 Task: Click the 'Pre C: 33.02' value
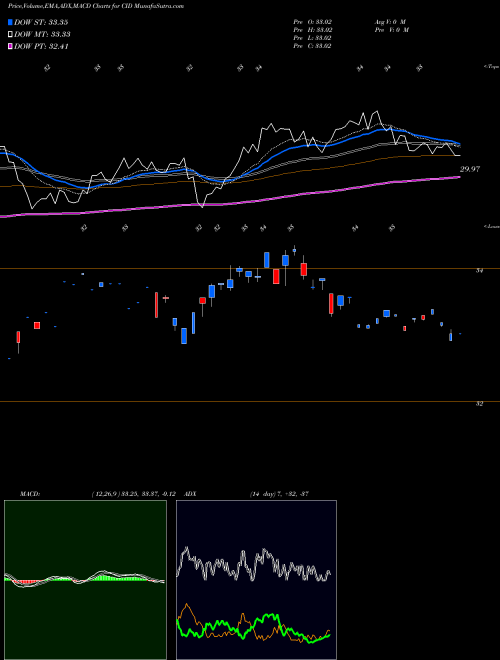pos(312,46)
